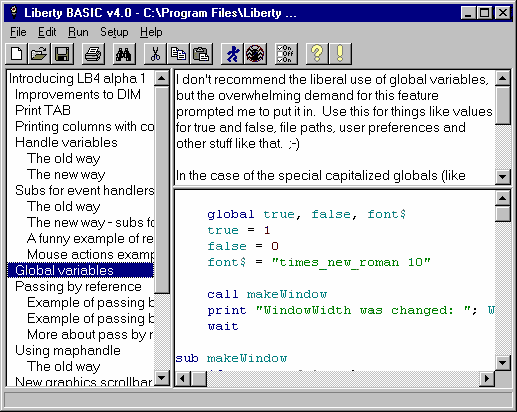The image size is (517, 412).
Task: Click topic list scroll up arrow
Action: coord(162,79)
